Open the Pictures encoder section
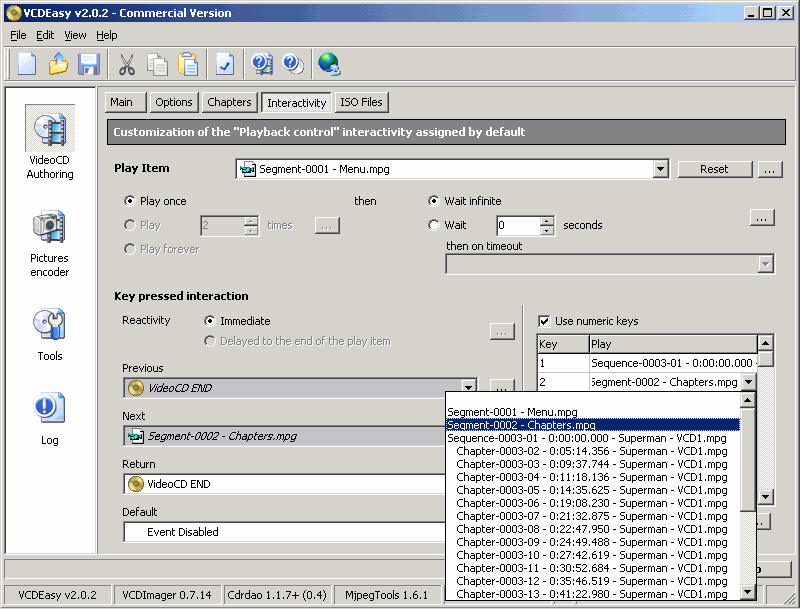Image resolution: width=800 pixels, height=609 pixels. 50,243
